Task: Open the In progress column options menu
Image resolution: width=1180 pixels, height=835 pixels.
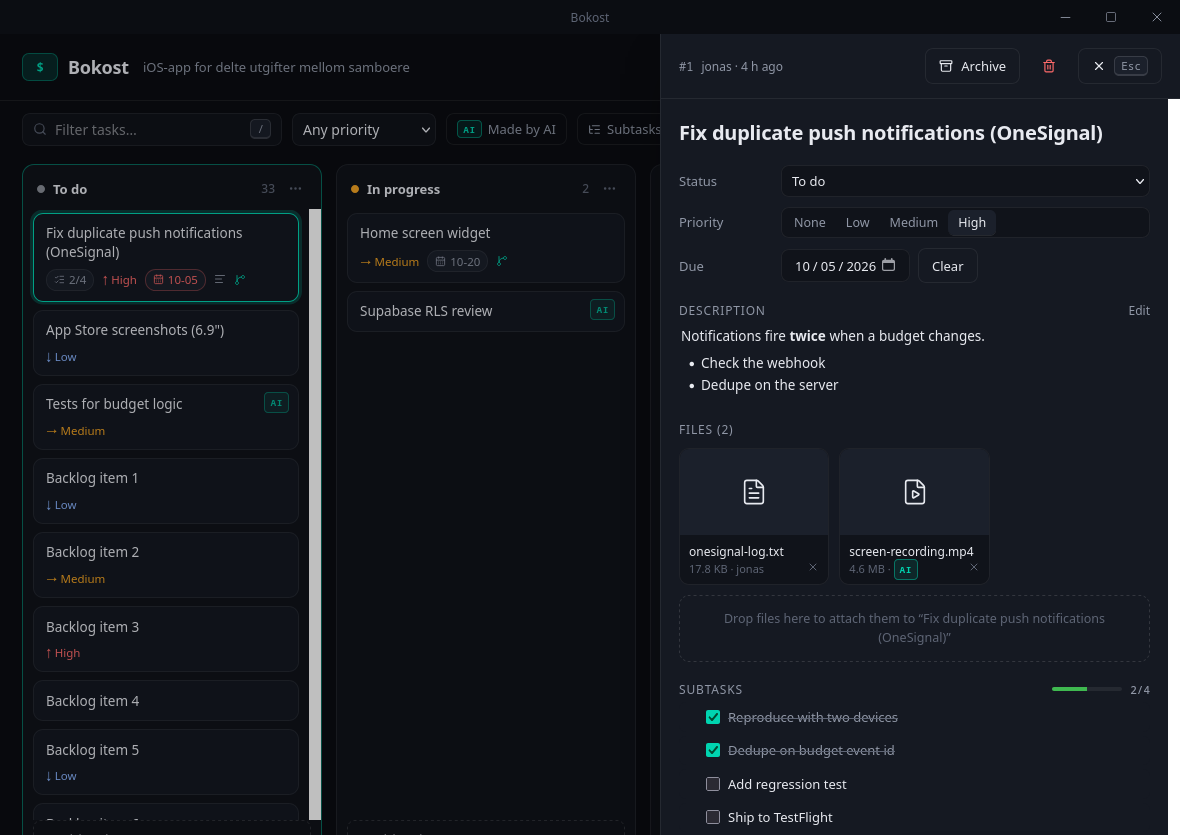Action: coord(610,189)
